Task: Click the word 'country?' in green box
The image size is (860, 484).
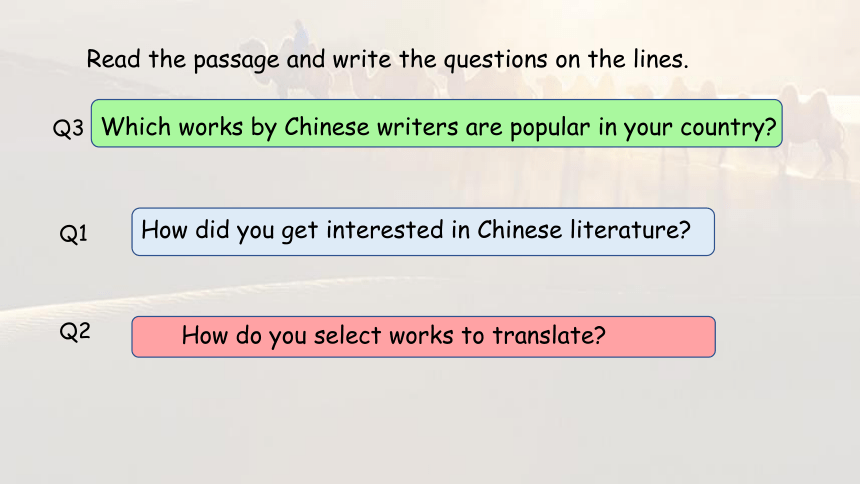Action: click(x=728, y=128)
